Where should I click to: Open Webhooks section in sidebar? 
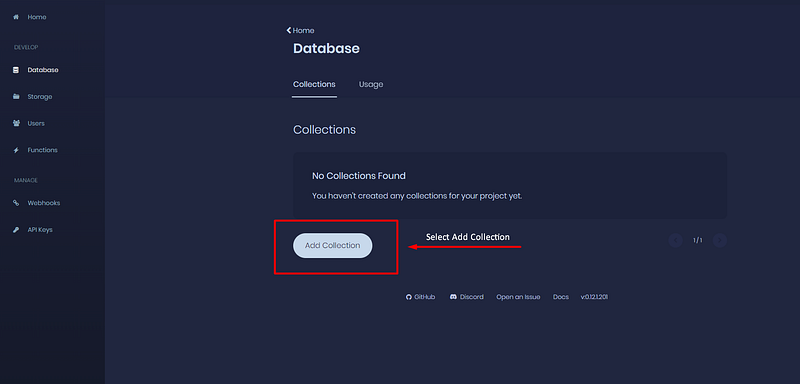pos(43,203)
